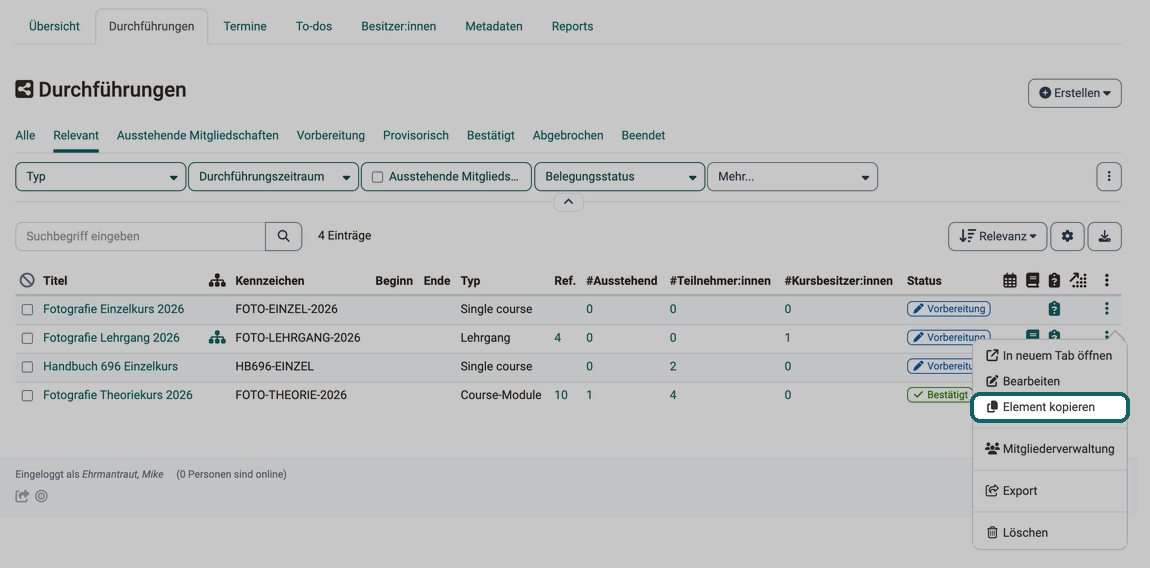The height and width of the screenshot is (568, 1150).
Task: Switch to the Reports tab
Action: (x=573, y=26)
